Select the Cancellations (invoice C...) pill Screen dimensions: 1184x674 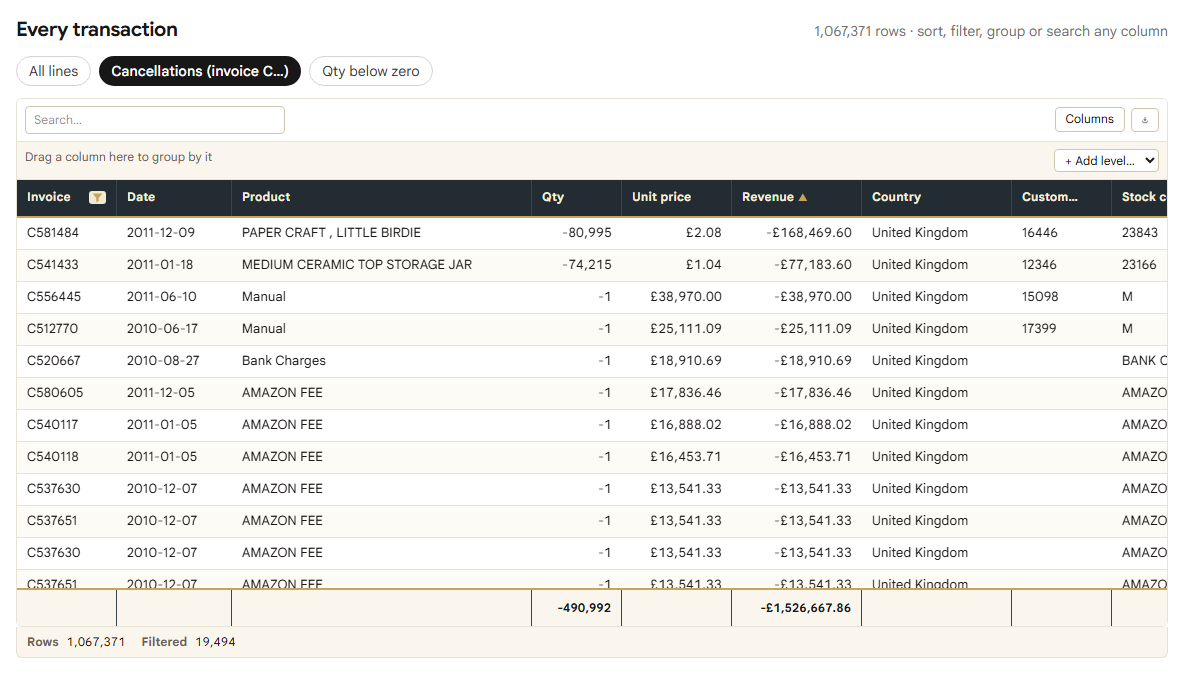click(x=199, y=71)
